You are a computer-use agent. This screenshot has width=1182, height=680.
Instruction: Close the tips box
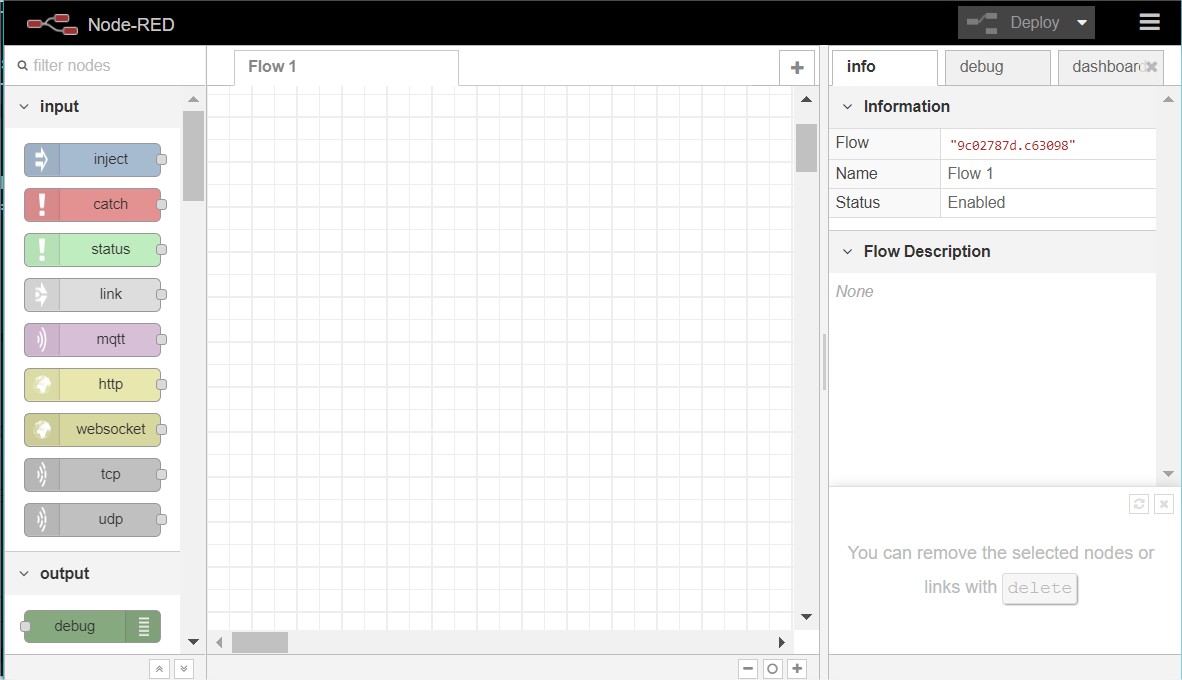point(1164,504)
